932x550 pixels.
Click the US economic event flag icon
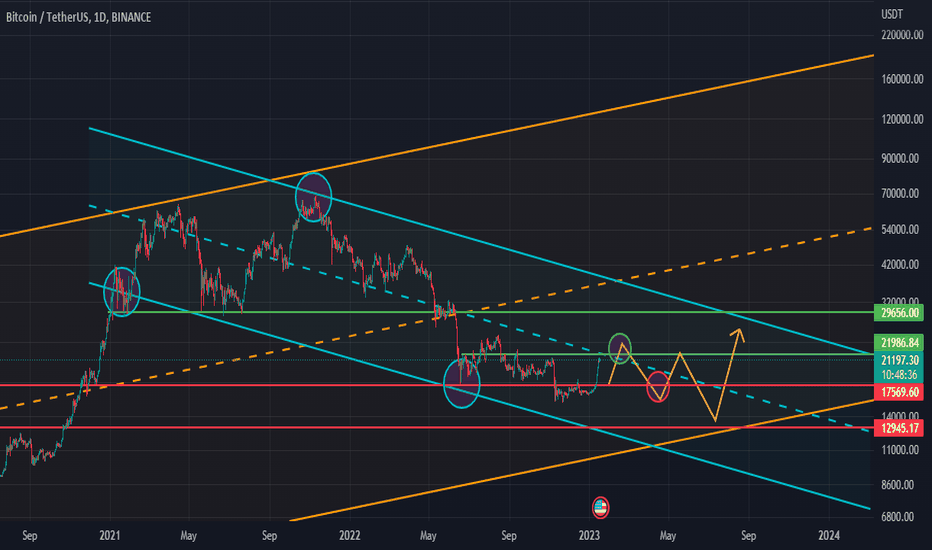click(600, 507)
